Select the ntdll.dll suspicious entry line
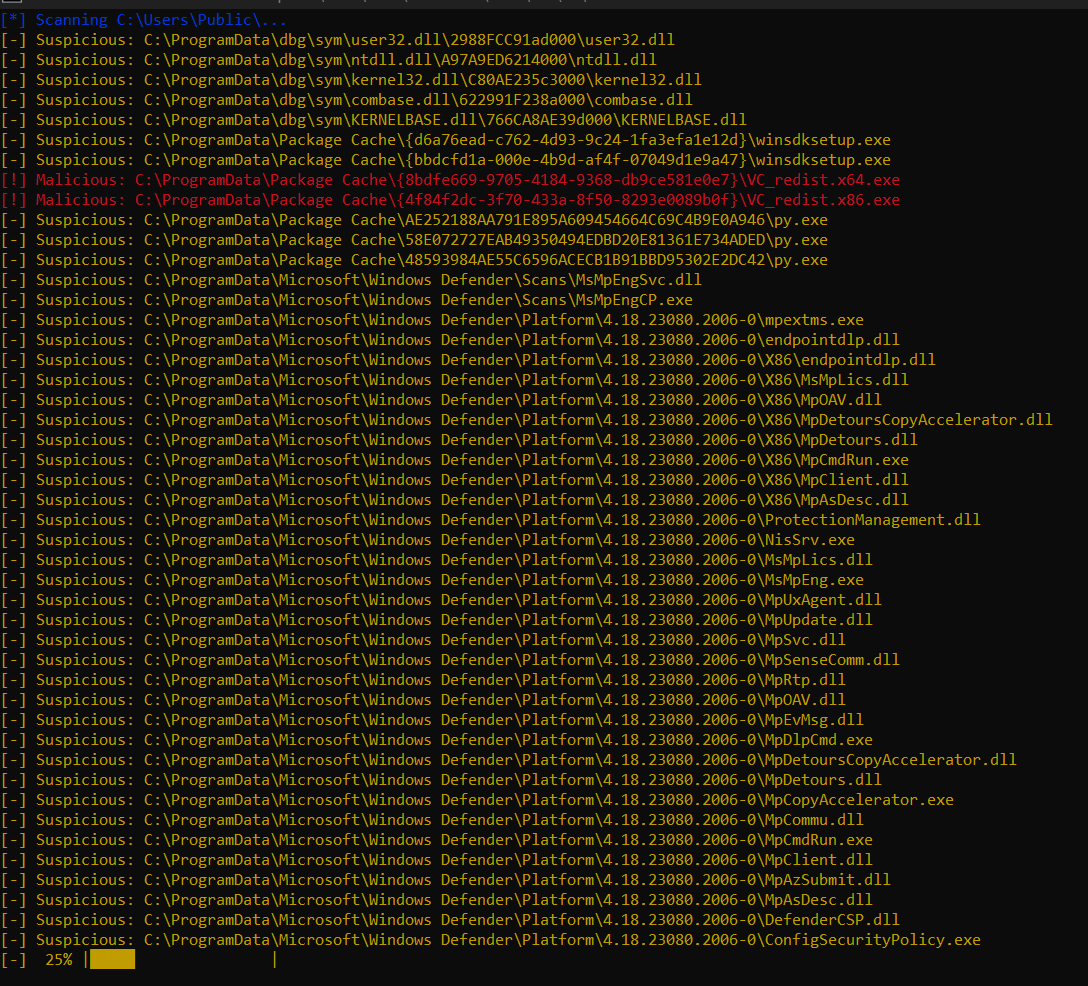The height and width of the screenshot is (986, 1088). [x=328, y=60]
